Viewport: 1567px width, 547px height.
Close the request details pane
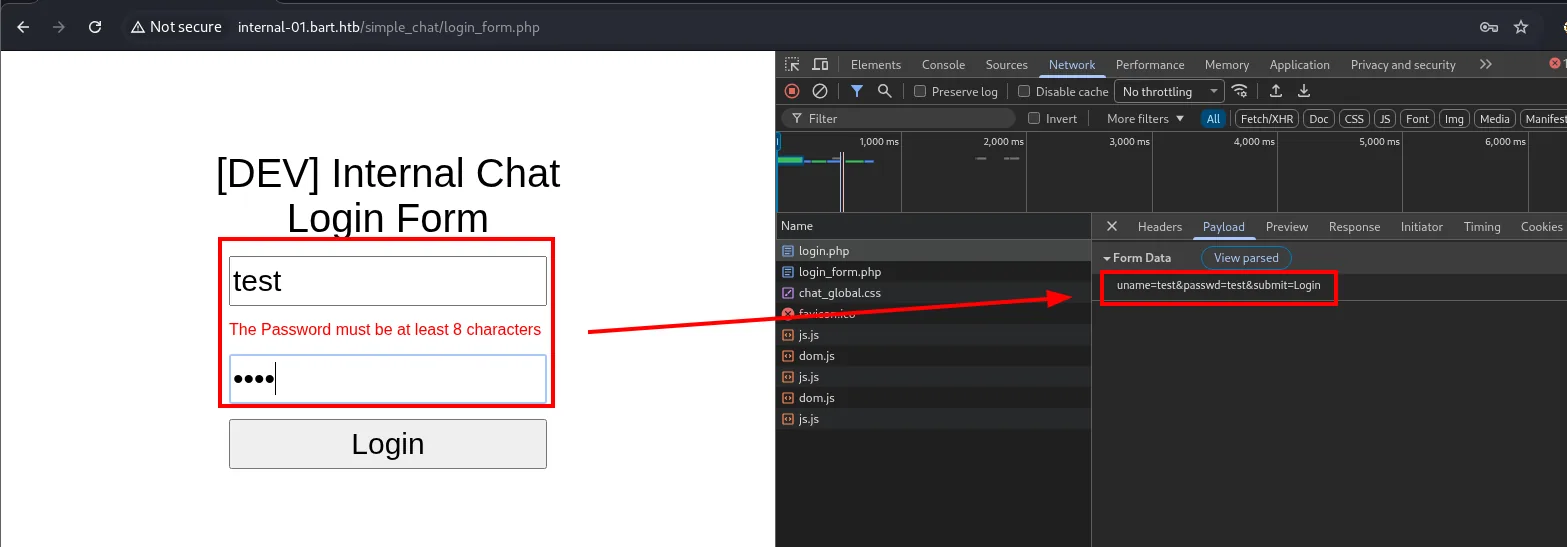[1112, 227]
